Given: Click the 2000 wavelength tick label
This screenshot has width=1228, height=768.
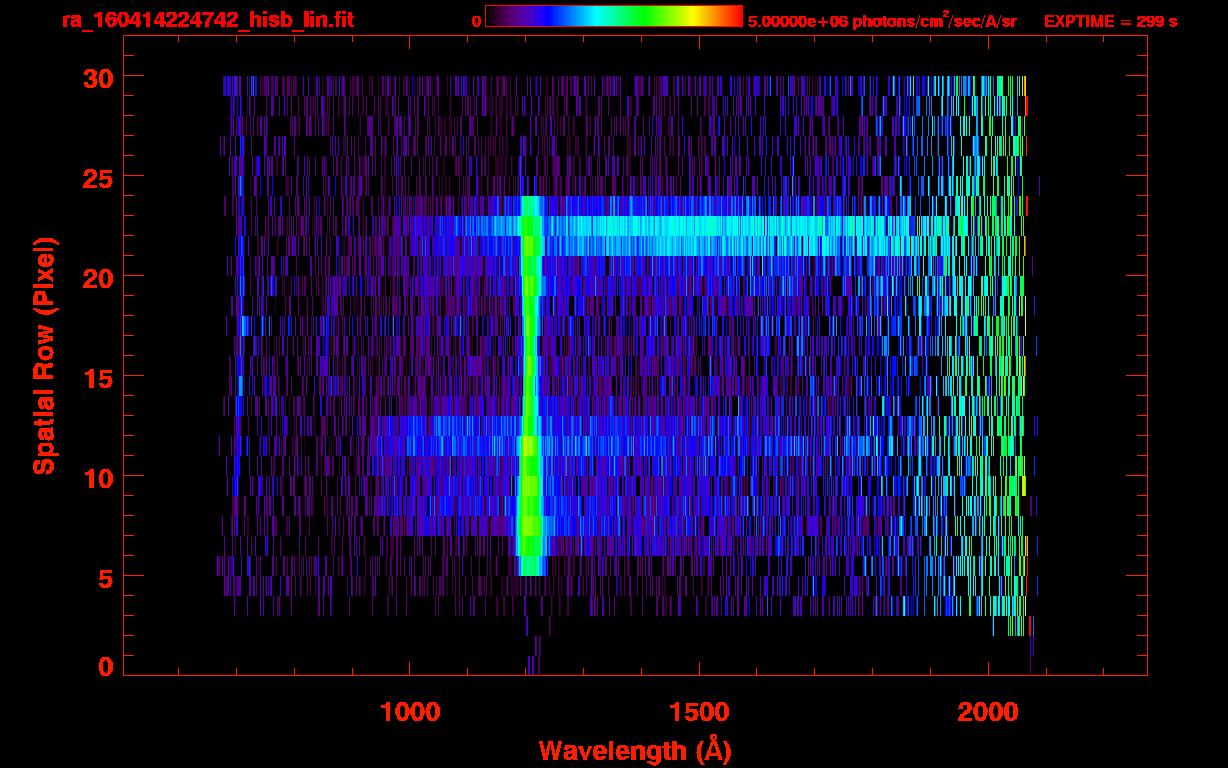Looking at the screenshot, I should pyautogui.click(x=988, y=712).
